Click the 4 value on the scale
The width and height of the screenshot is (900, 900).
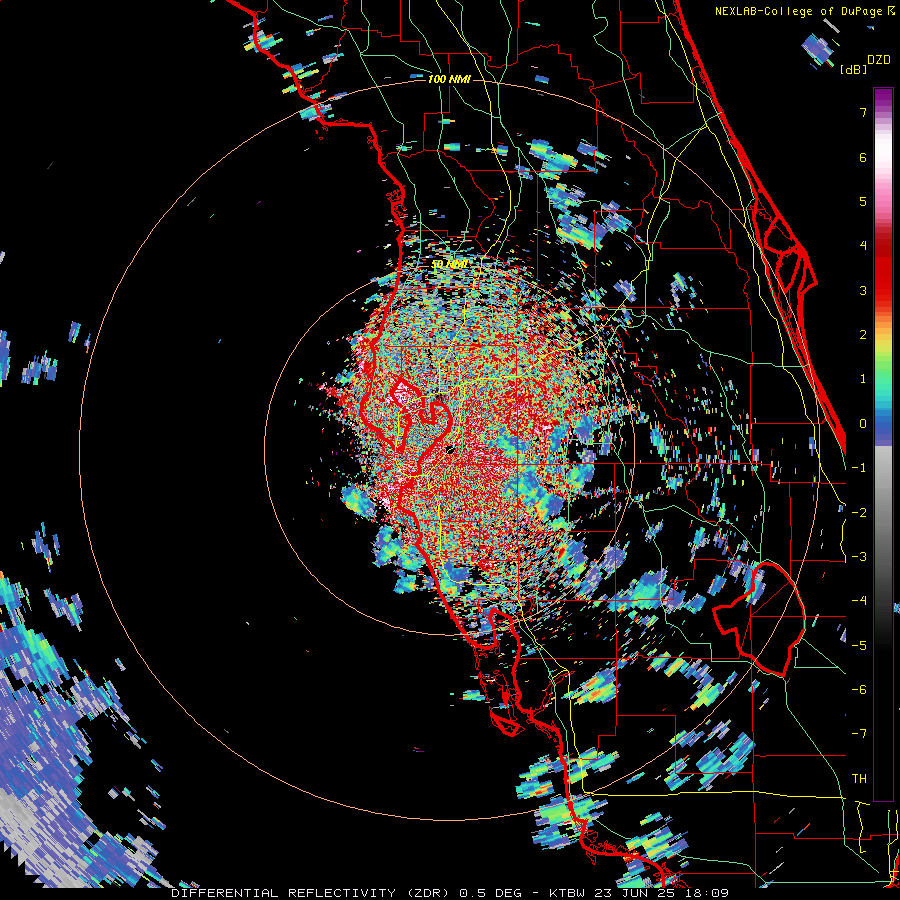(x=863, y=246)
